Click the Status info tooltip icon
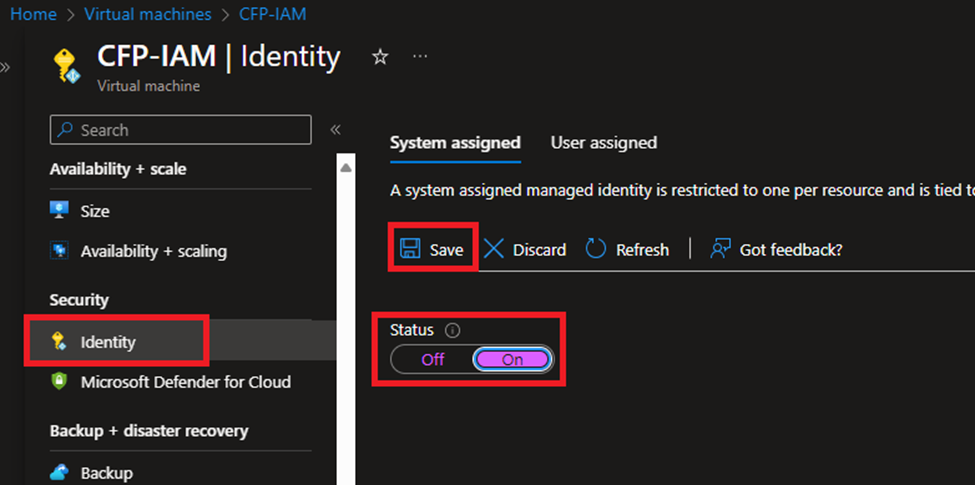Image resolution: width=975 pixels, height=485 pixels. pyautogui.click(x=452, y=330)
